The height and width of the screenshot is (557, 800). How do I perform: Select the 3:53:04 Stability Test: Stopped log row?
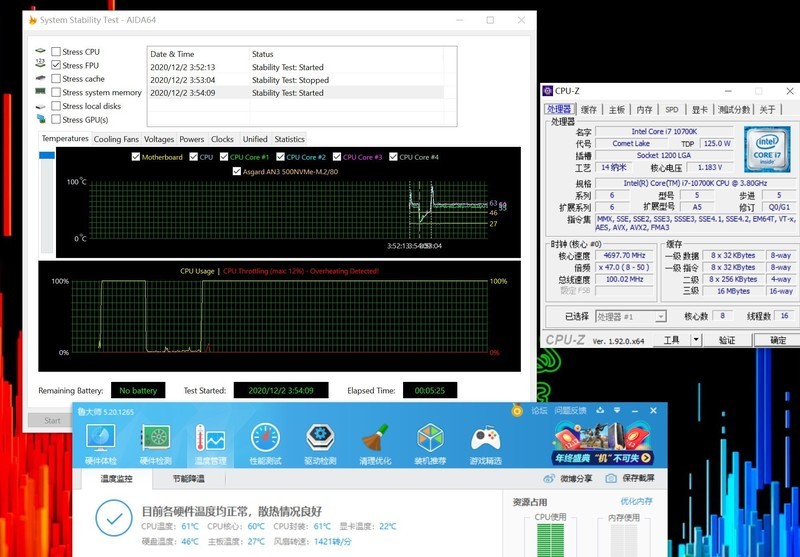296,80
